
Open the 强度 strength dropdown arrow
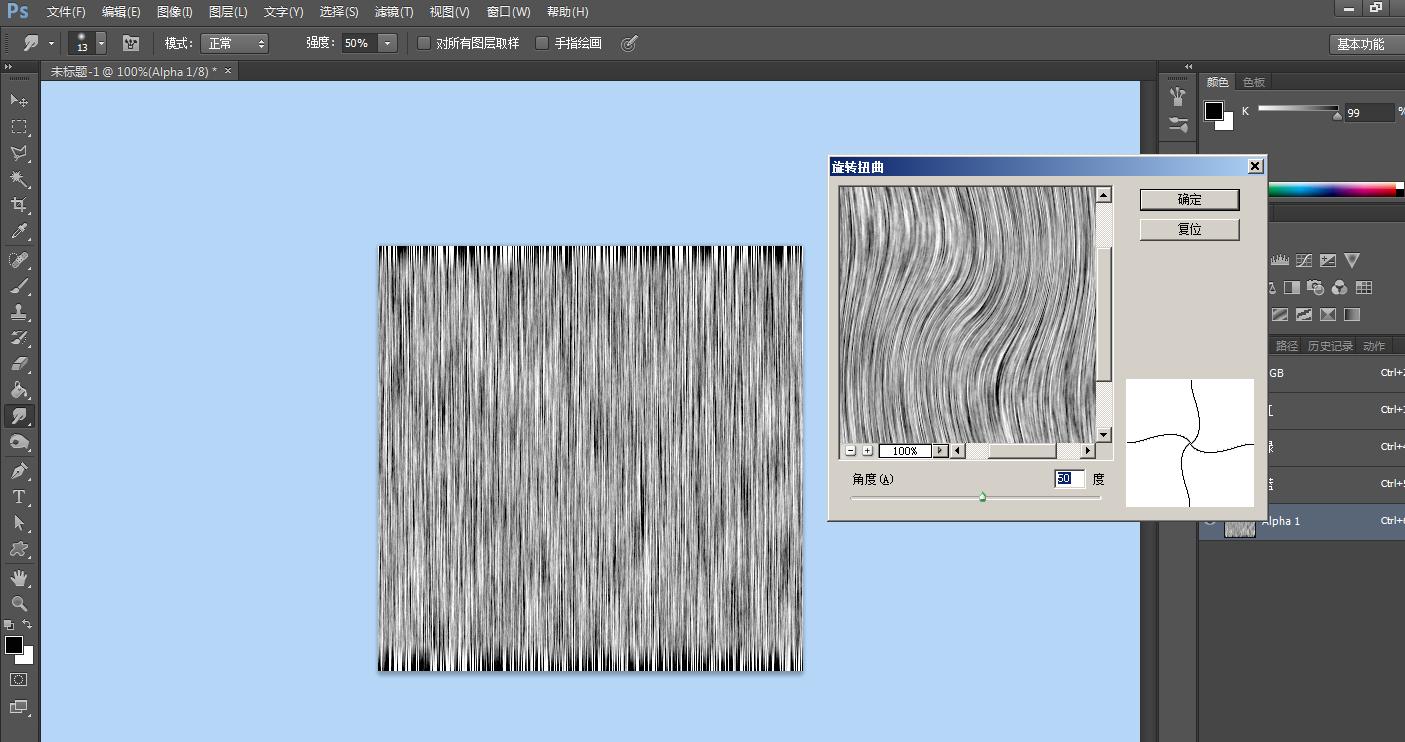[388, 43]
